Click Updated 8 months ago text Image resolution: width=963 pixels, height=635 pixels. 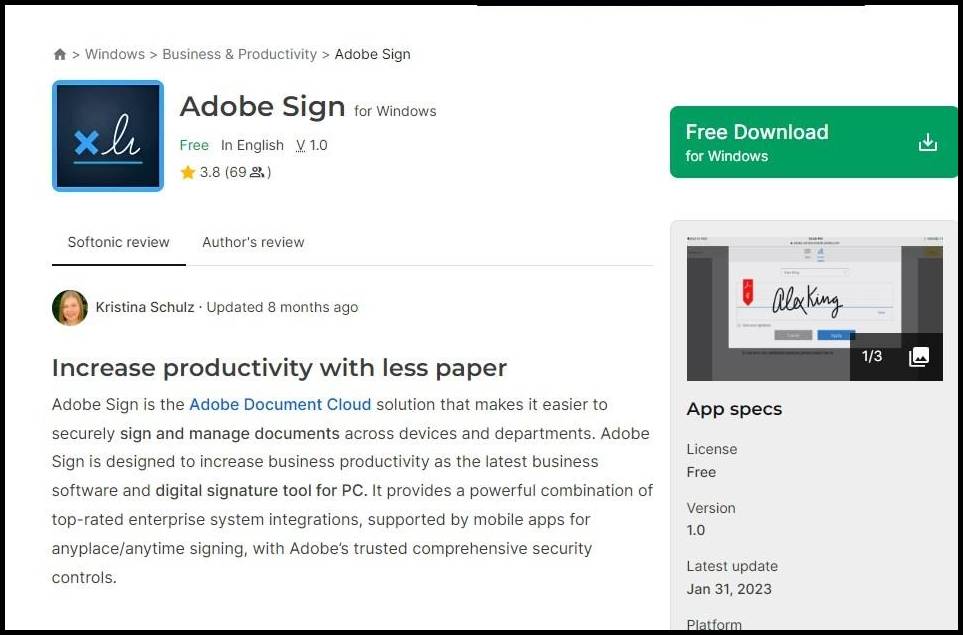(x=282, y=307)
